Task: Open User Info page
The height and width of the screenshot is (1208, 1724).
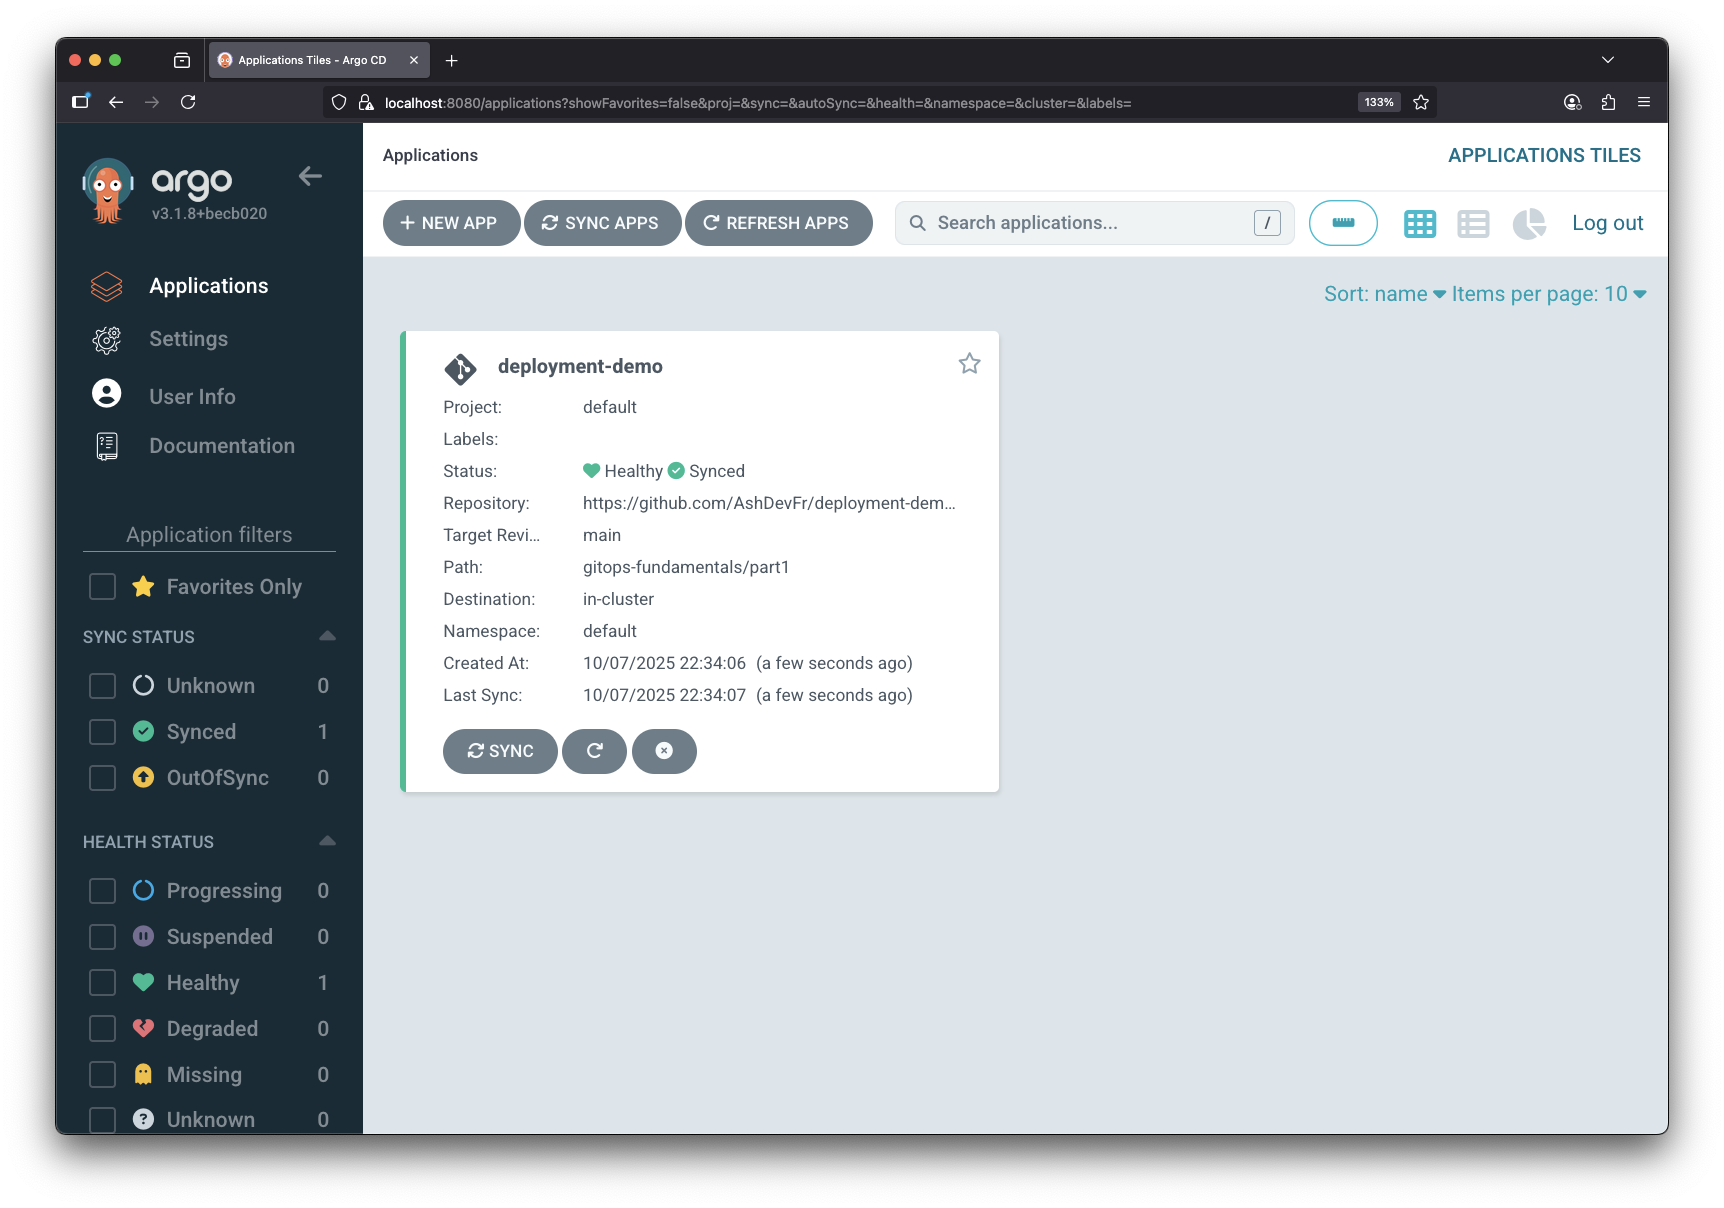Action: coord(192,396)
